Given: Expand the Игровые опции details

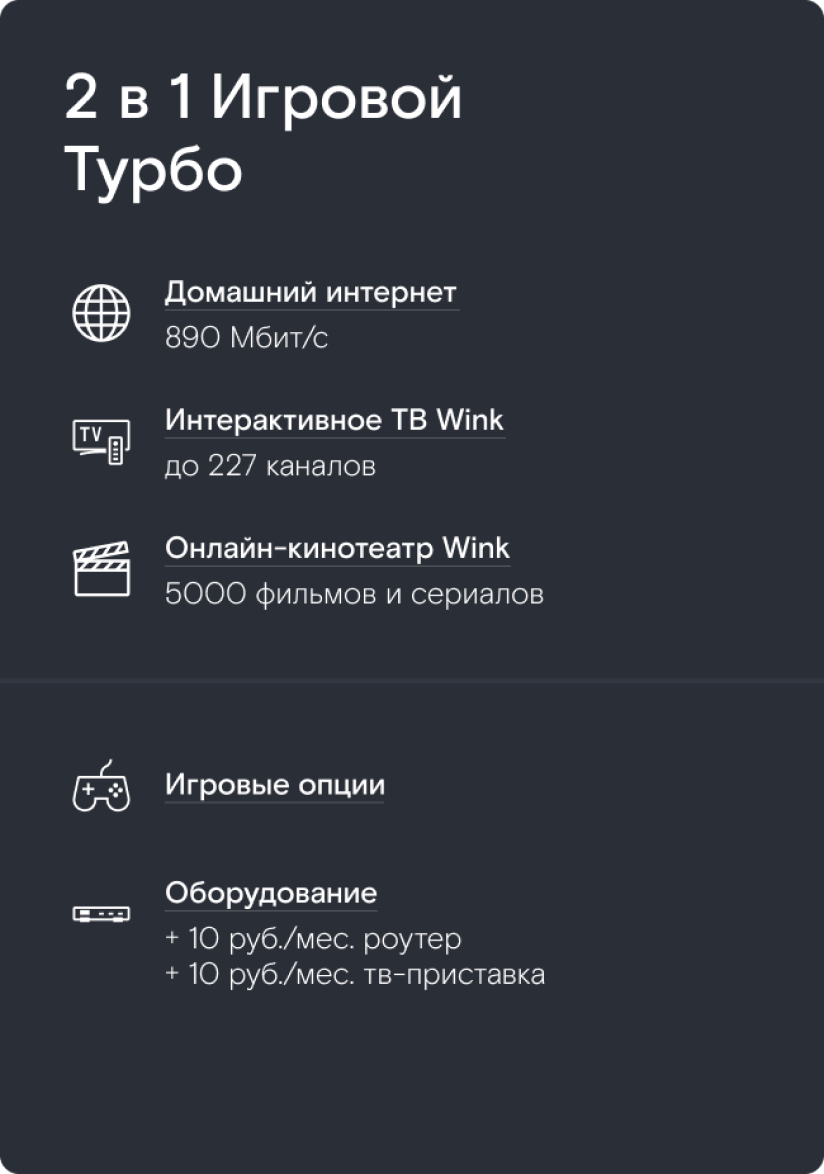Looking at the screenshot, I should coord(274,786).
